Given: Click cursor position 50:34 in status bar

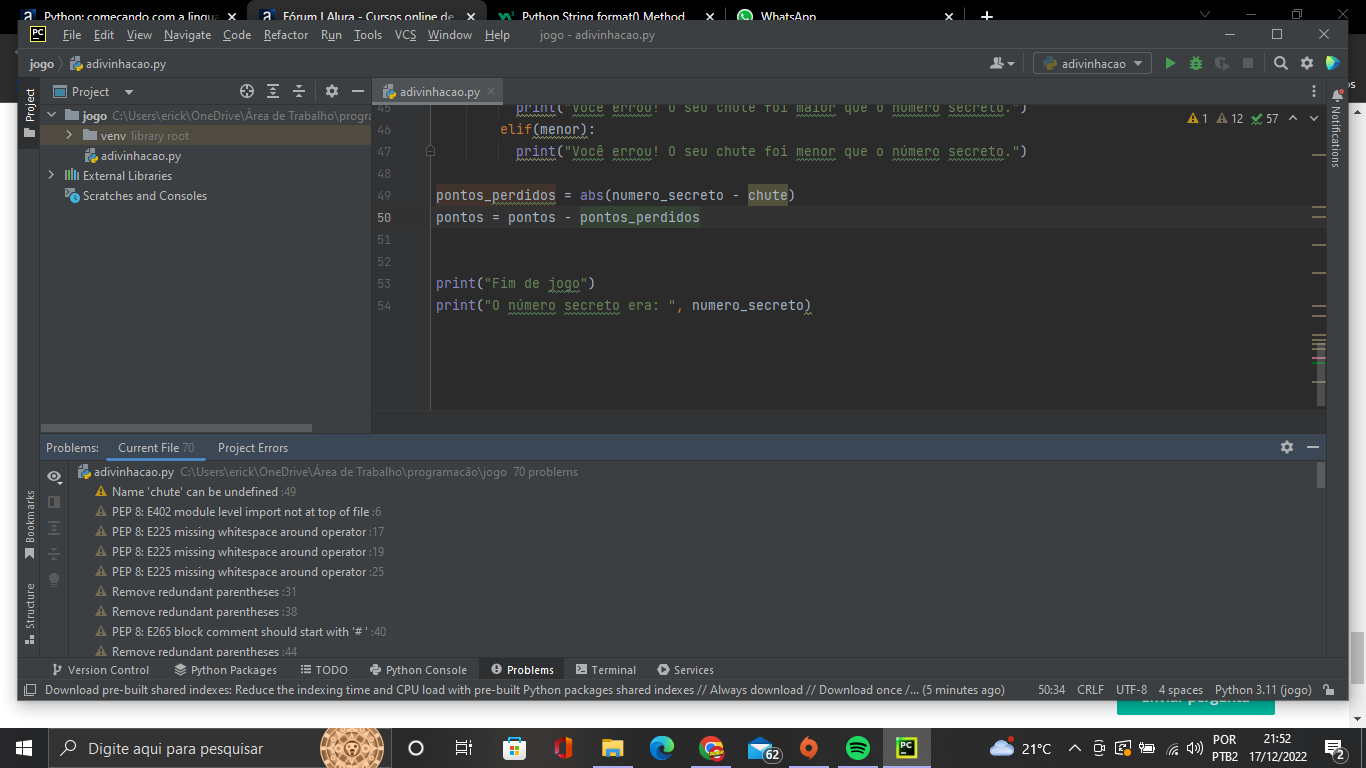Looking at the screenshot, I should click(x=1051, y=690).
